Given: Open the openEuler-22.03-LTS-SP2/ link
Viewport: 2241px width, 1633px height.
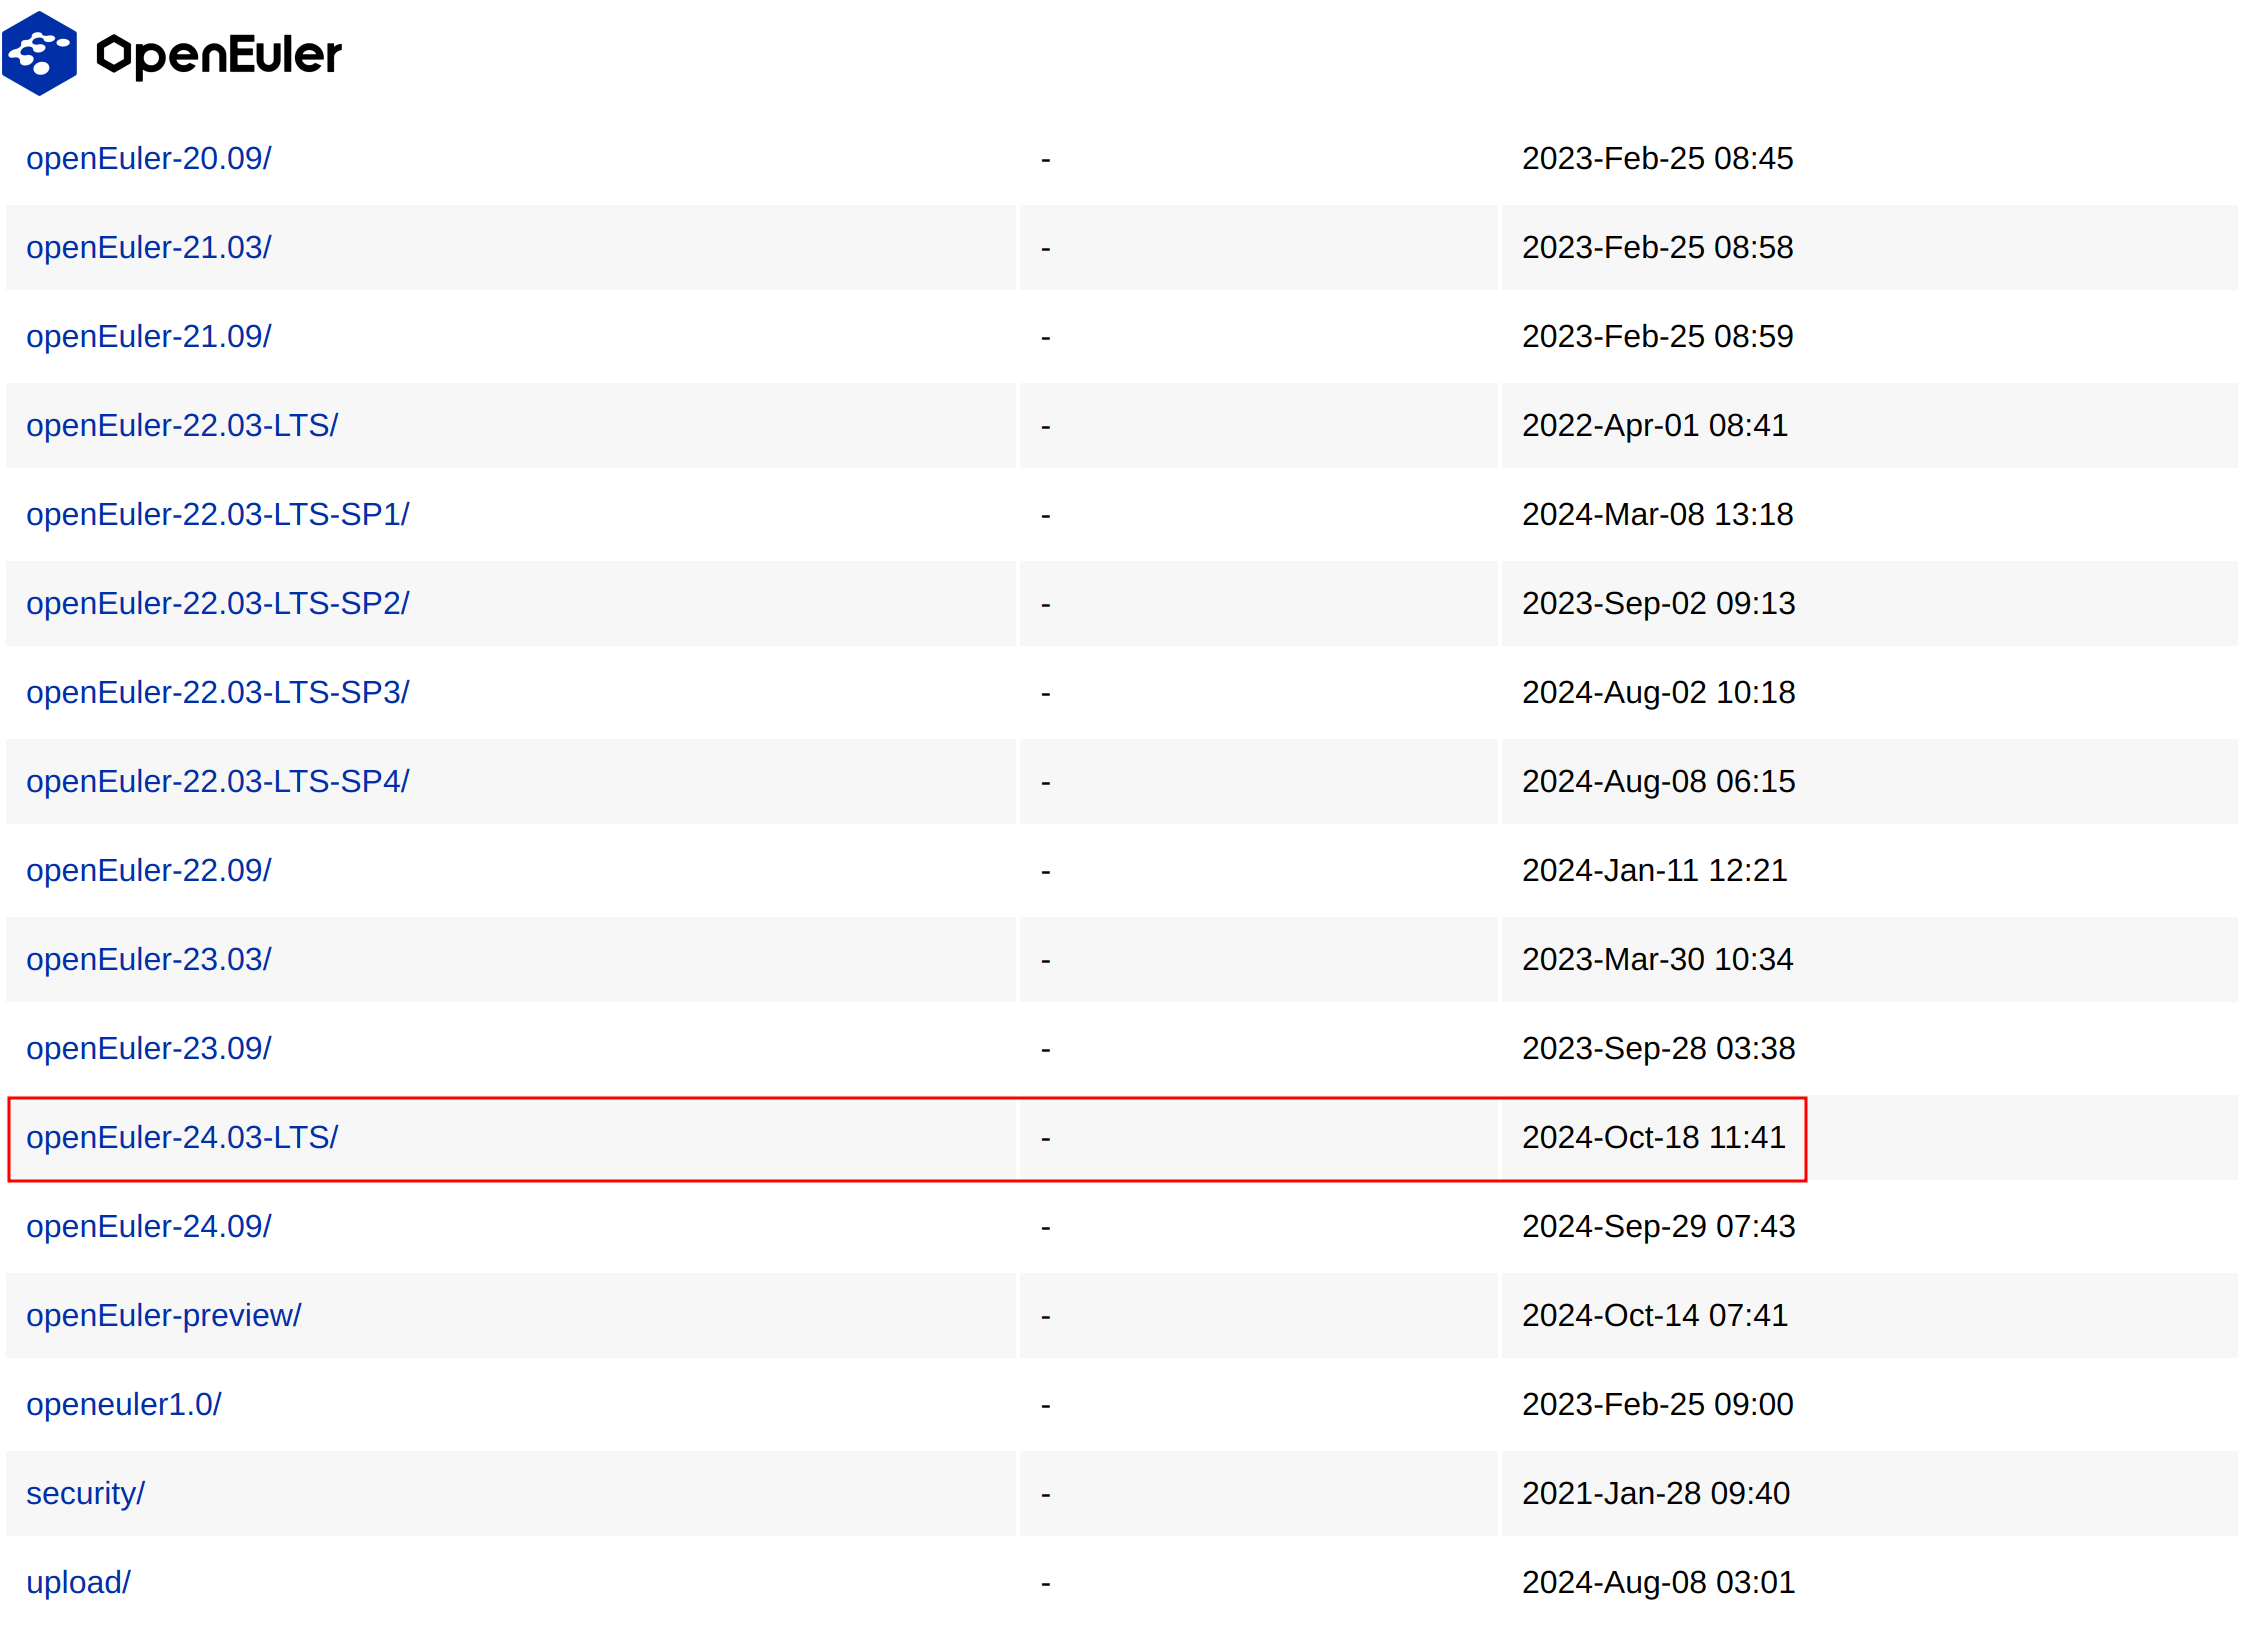Looking at the screenshot, I should click(217, 603).
